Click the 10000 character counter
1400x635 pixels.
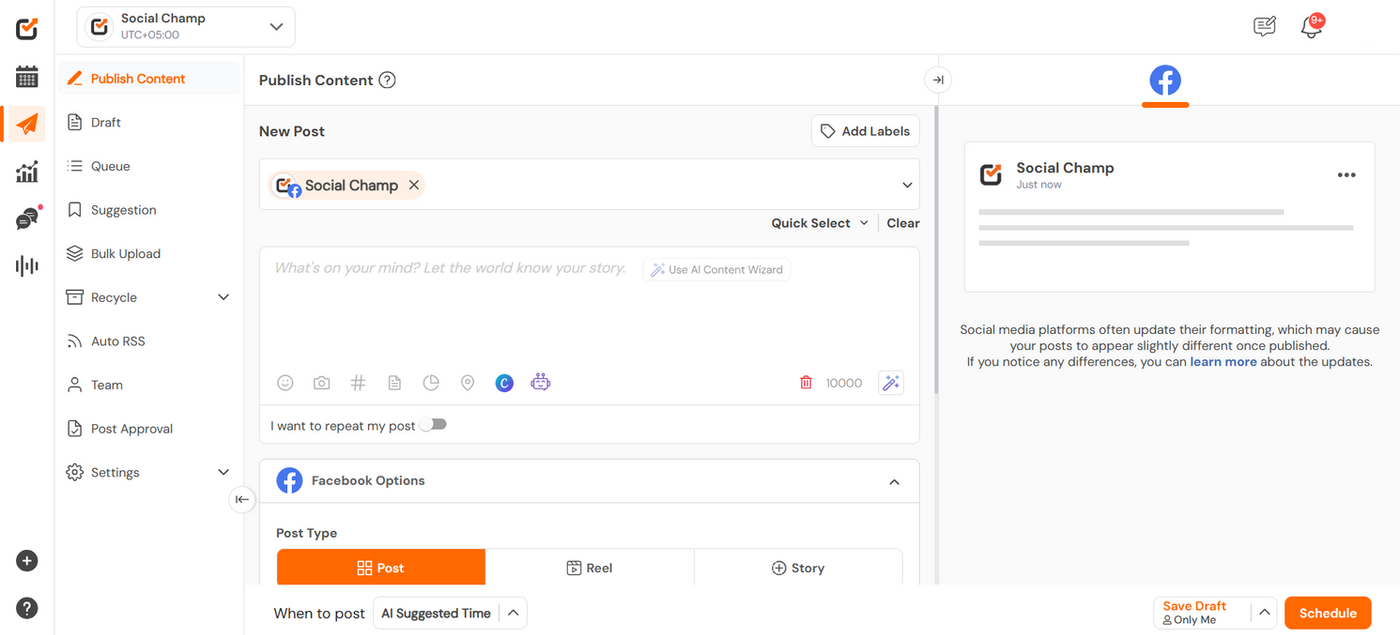[x=844, y=383]
